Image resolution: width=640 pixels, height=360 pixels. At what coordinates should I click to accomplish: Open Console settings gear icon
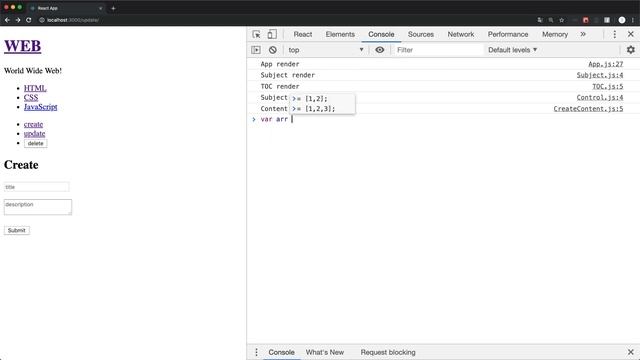coord(631,50)
